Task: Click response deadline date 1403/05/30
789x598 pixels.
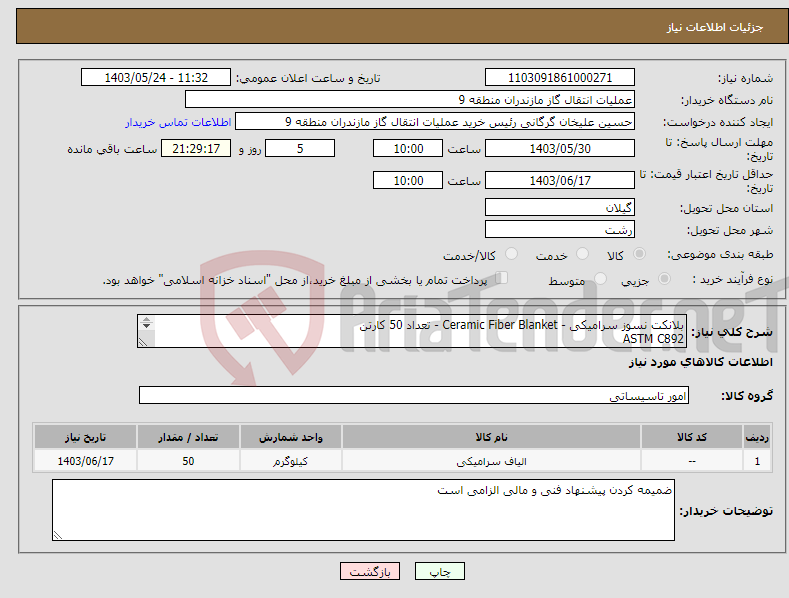Action: click(560, 148)
